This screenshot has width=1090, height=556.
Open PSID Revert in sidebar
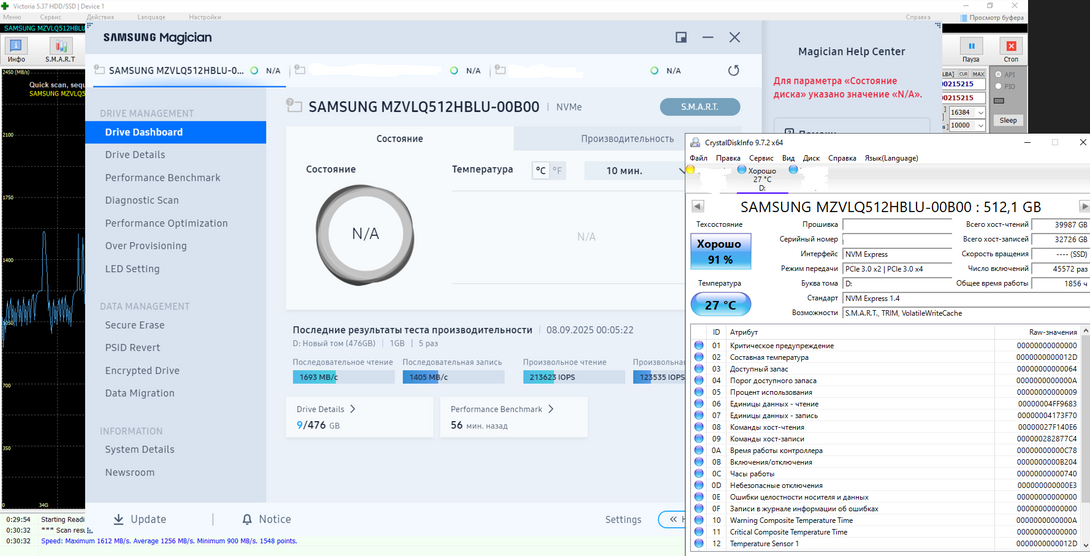point(132,348)
